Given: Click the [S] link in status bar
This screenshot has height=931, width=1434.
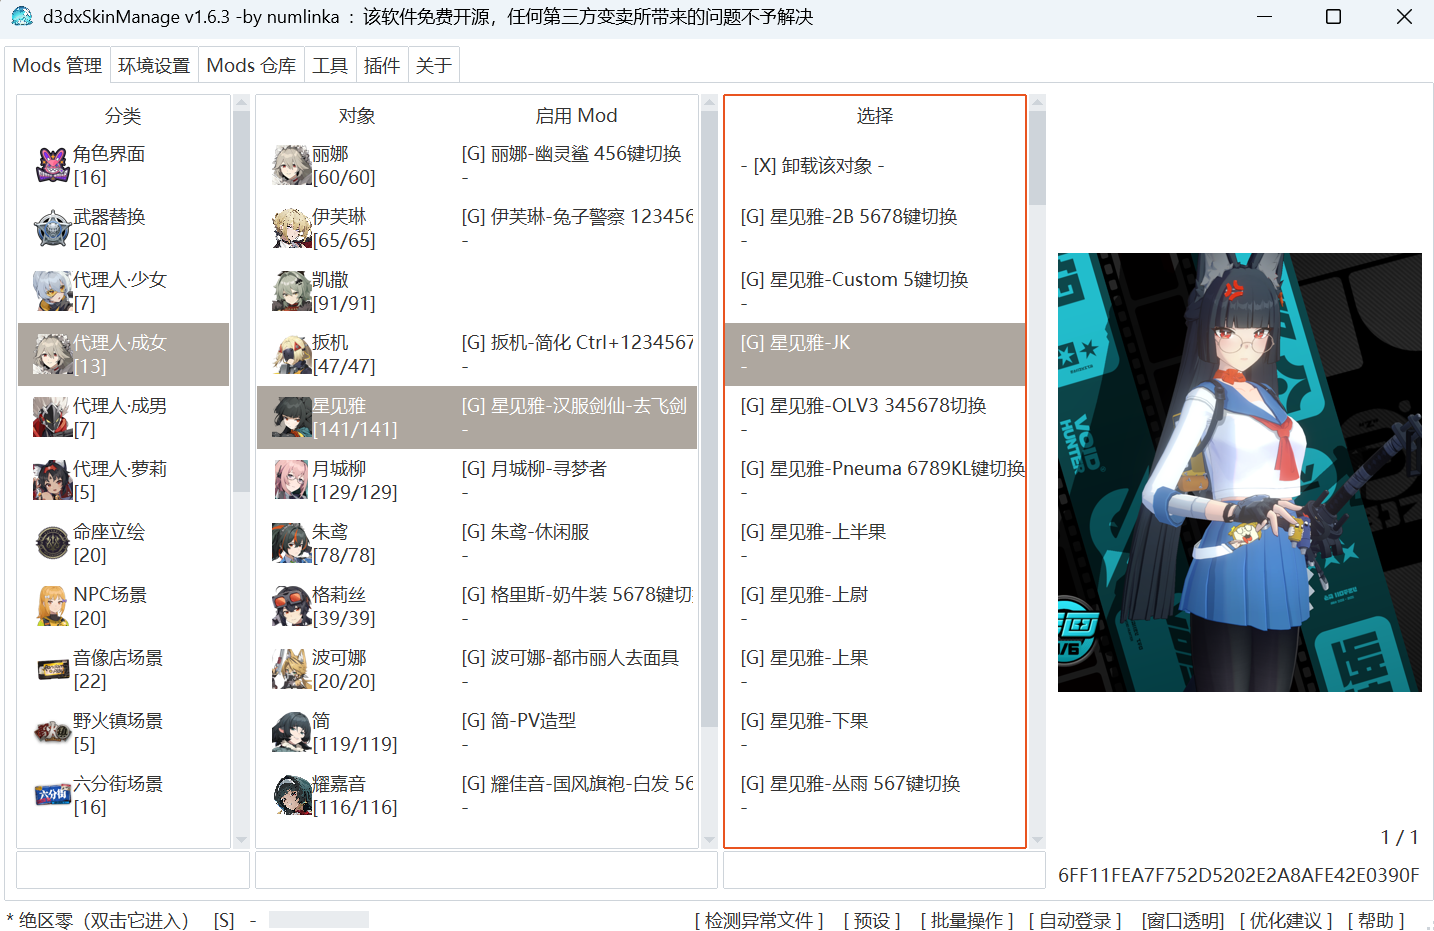Looking at the screenshot, I should (x=224, y=920).
